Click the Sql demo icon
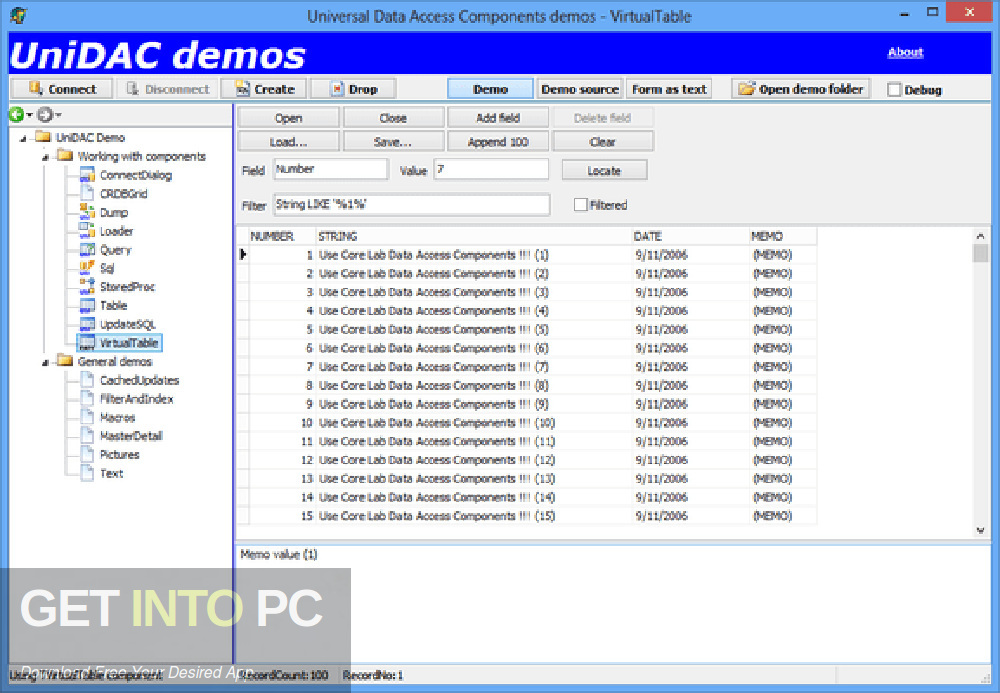This screenshot has width=1000, height=693. (87, 268)
